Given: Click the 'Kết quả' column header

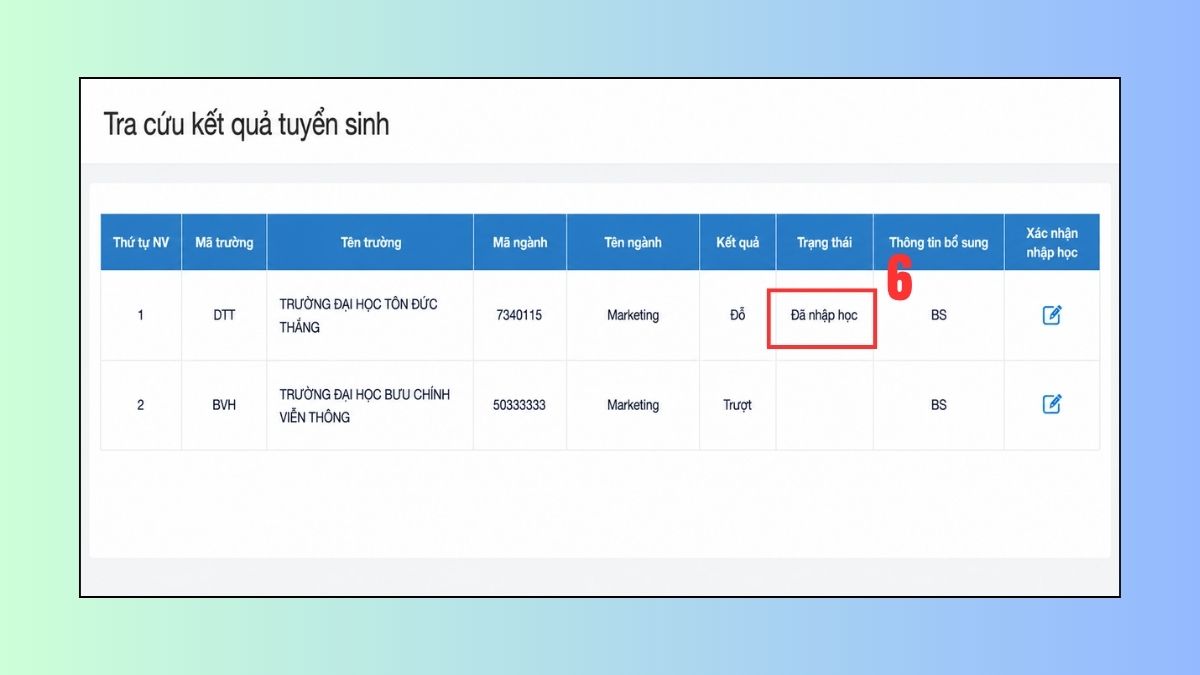Looking at the screenshot, I should pos(738,242).
